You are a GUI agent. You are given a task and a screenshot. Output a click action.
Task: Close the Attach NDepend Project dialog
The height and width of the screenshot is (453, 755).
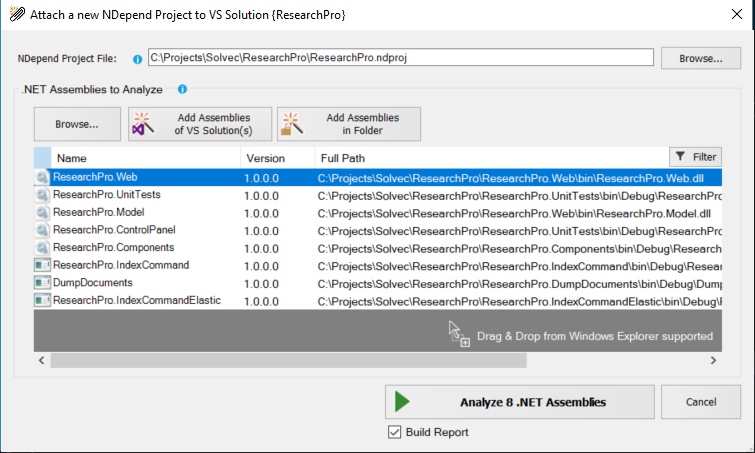(x=737, y=14)
